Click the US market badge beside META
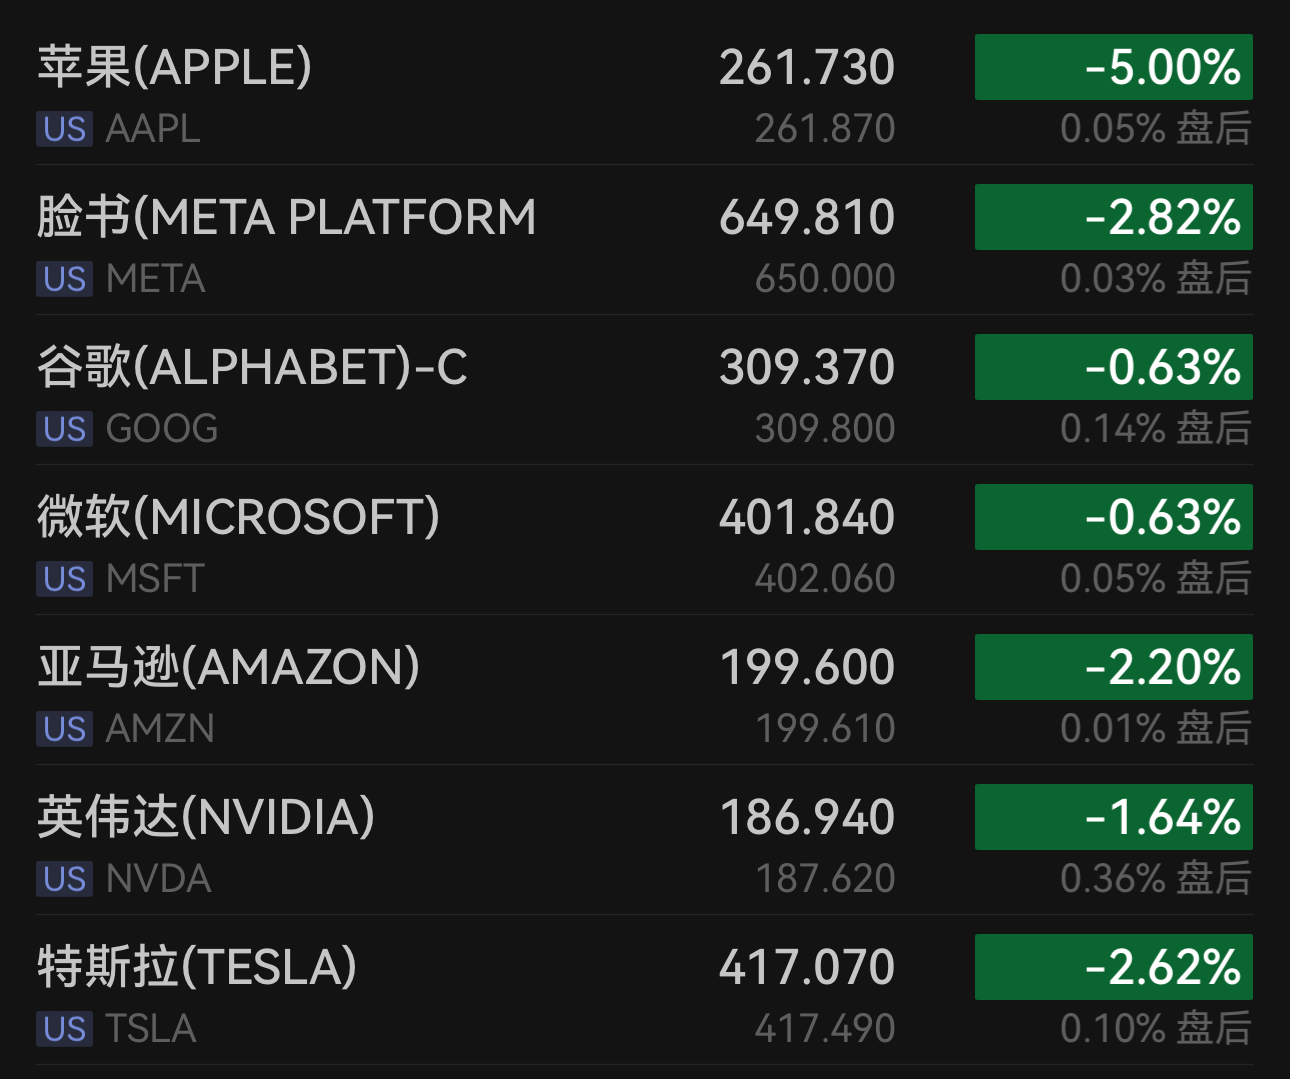Viewport: 1290px width, 1079px height. (x=65, y=279)
